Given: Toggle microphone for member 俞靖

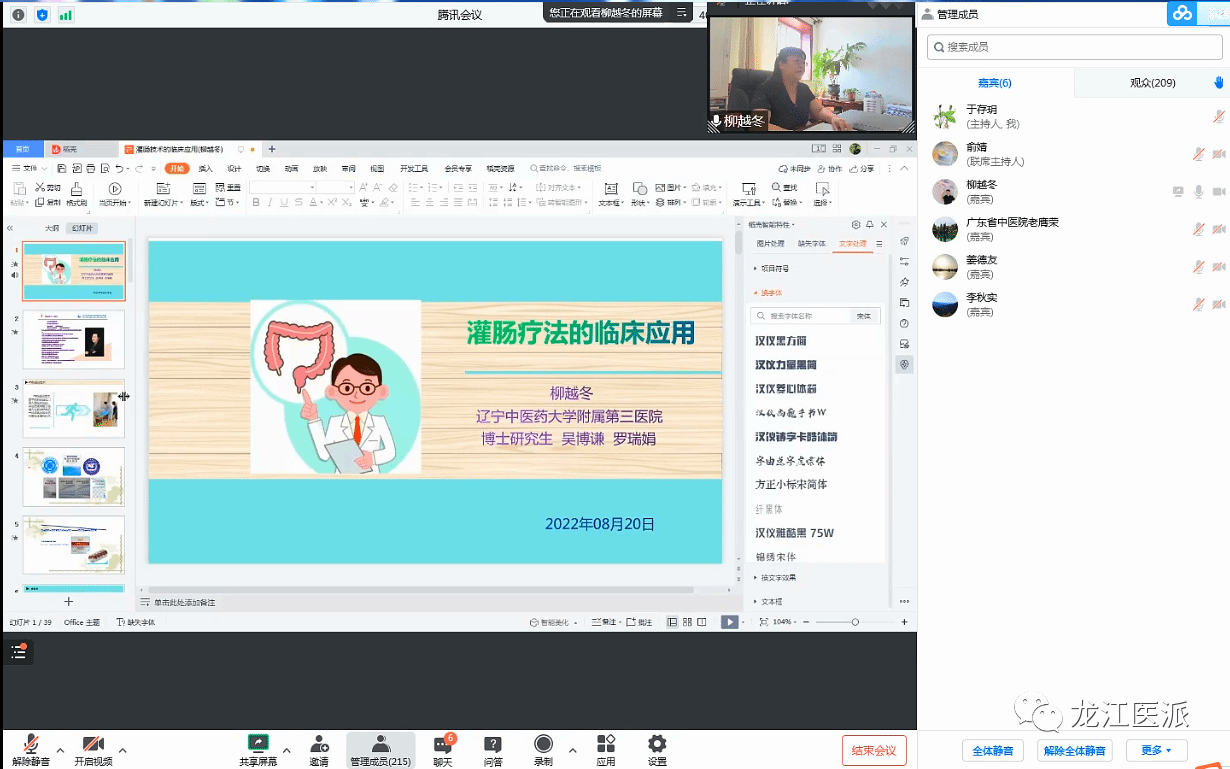Looking at the screenshot, I should coord(1198,154).
